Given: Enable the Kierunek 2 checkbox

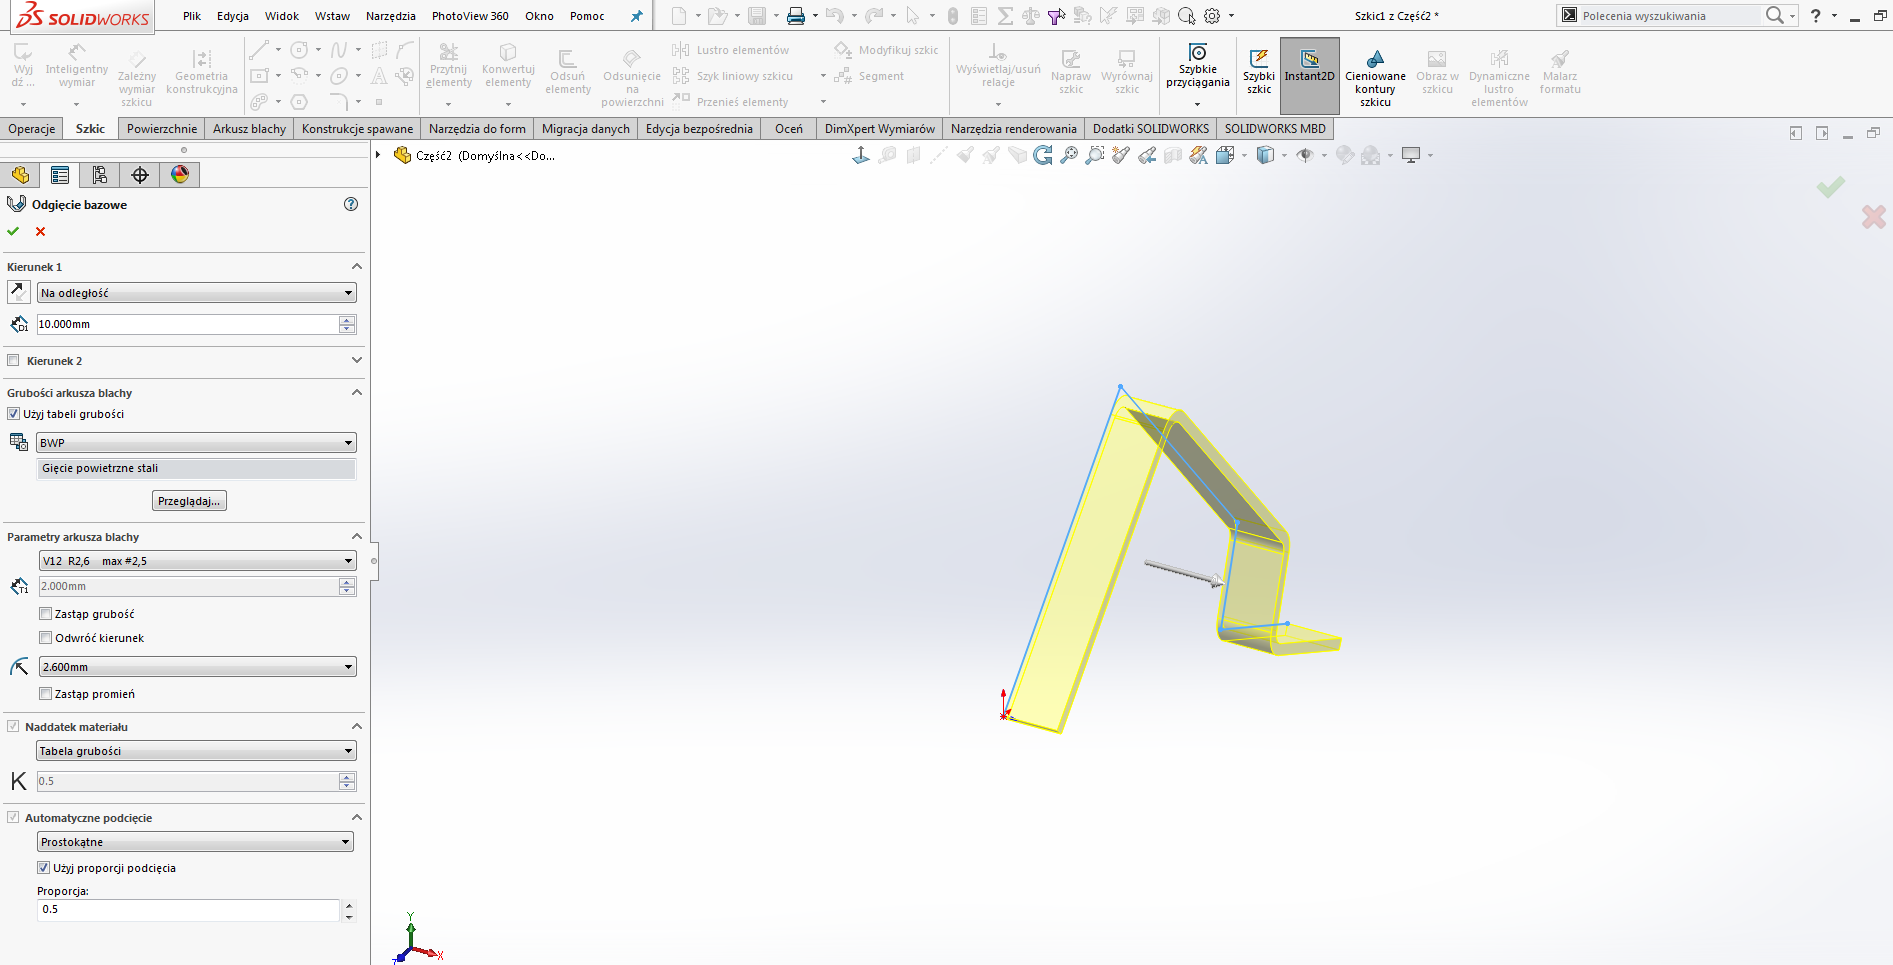Looking at the screenshot, I should [13, 361].
